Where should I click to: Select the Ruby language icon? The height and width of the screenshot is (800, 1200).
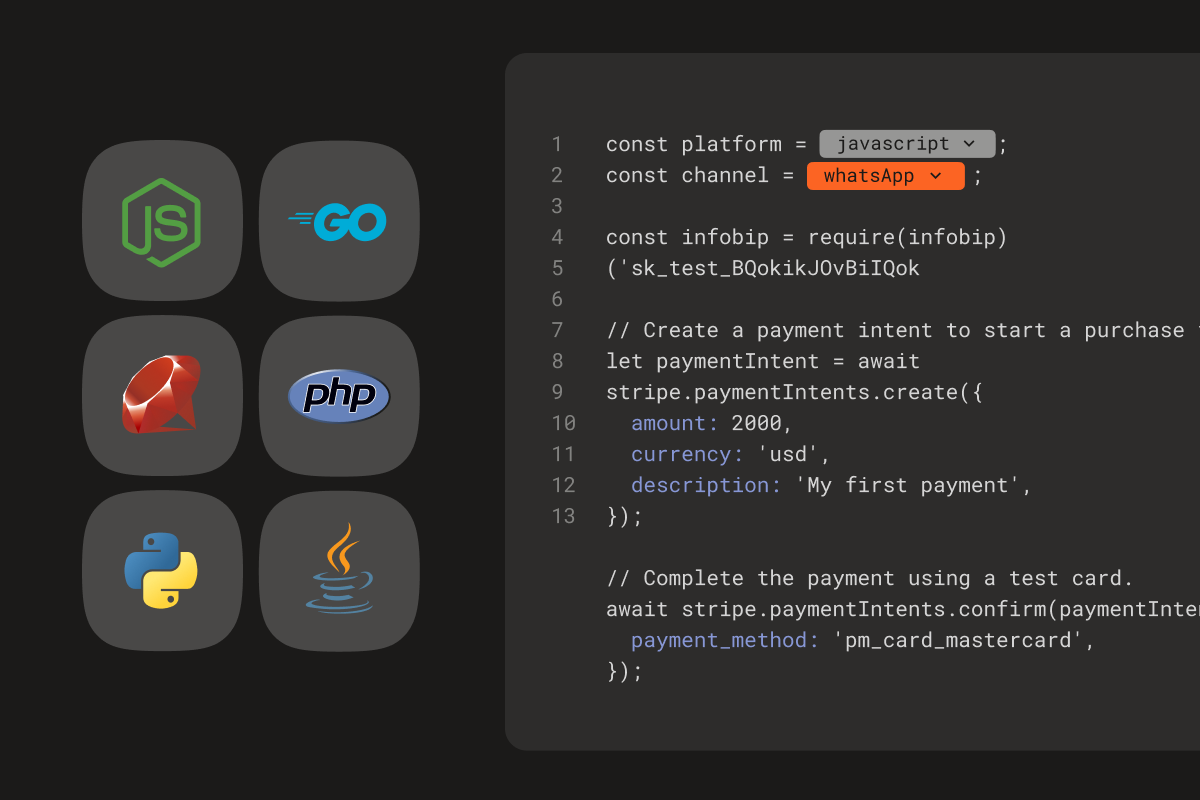click(x=162, y=395)
